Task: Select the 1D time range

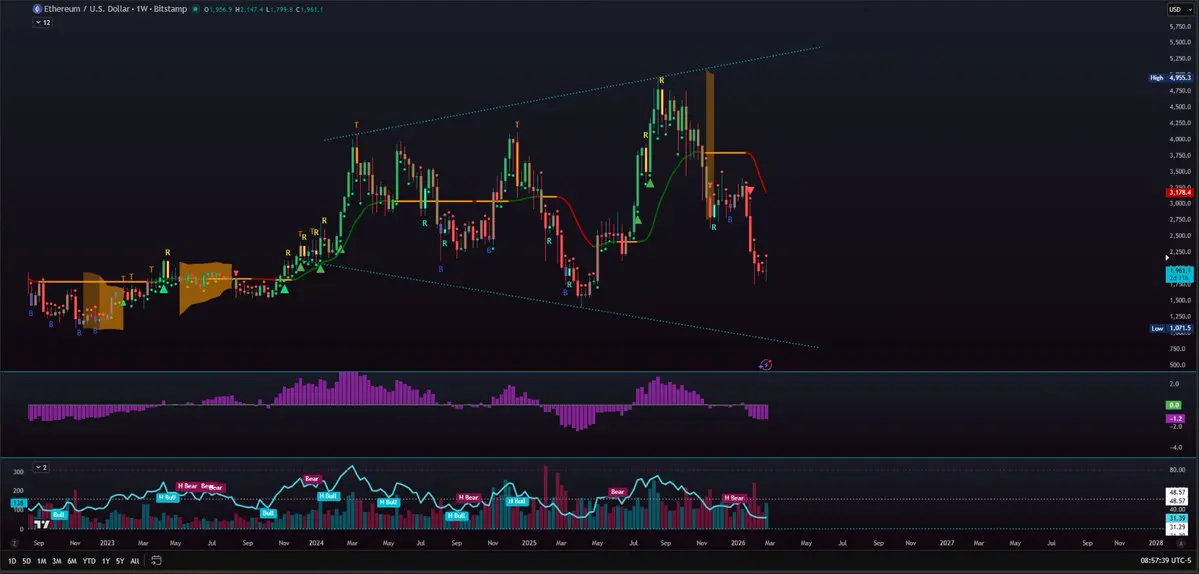Action: click(x=12, y=561)
